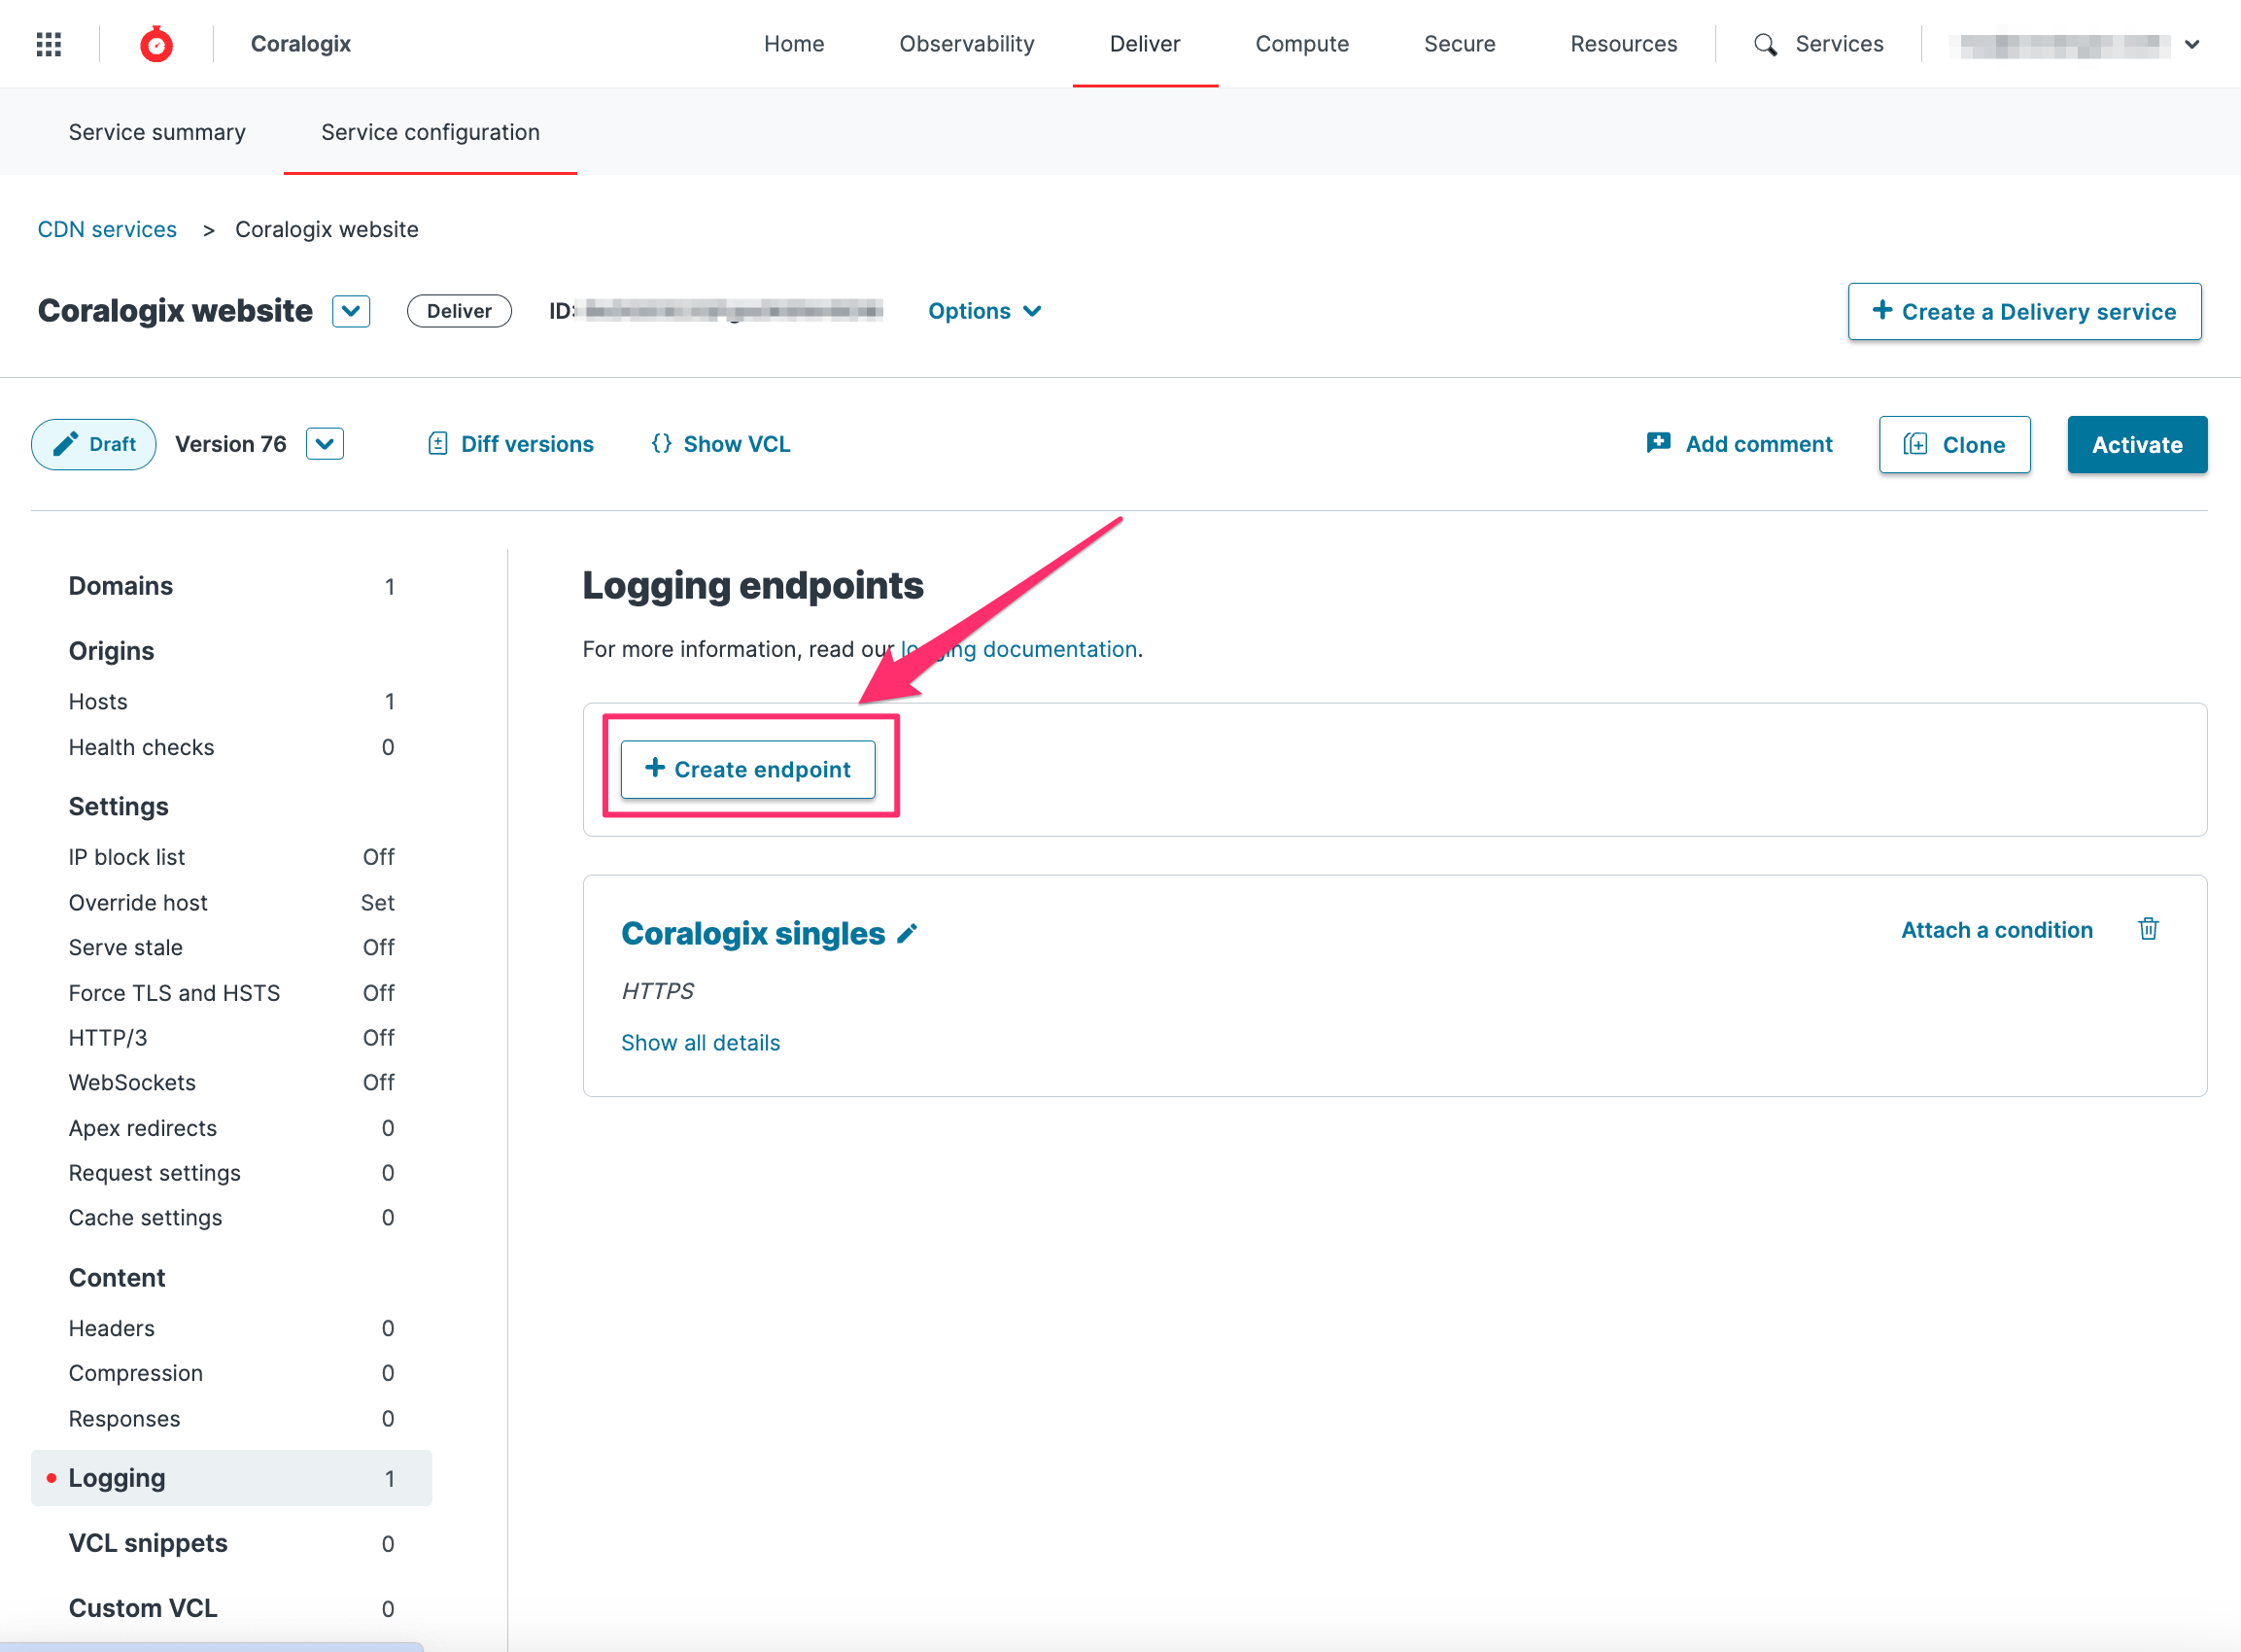Switch to the Service configuration tab
Image resolution: width=2241 pixels, height=1652 pixels.
430,132
